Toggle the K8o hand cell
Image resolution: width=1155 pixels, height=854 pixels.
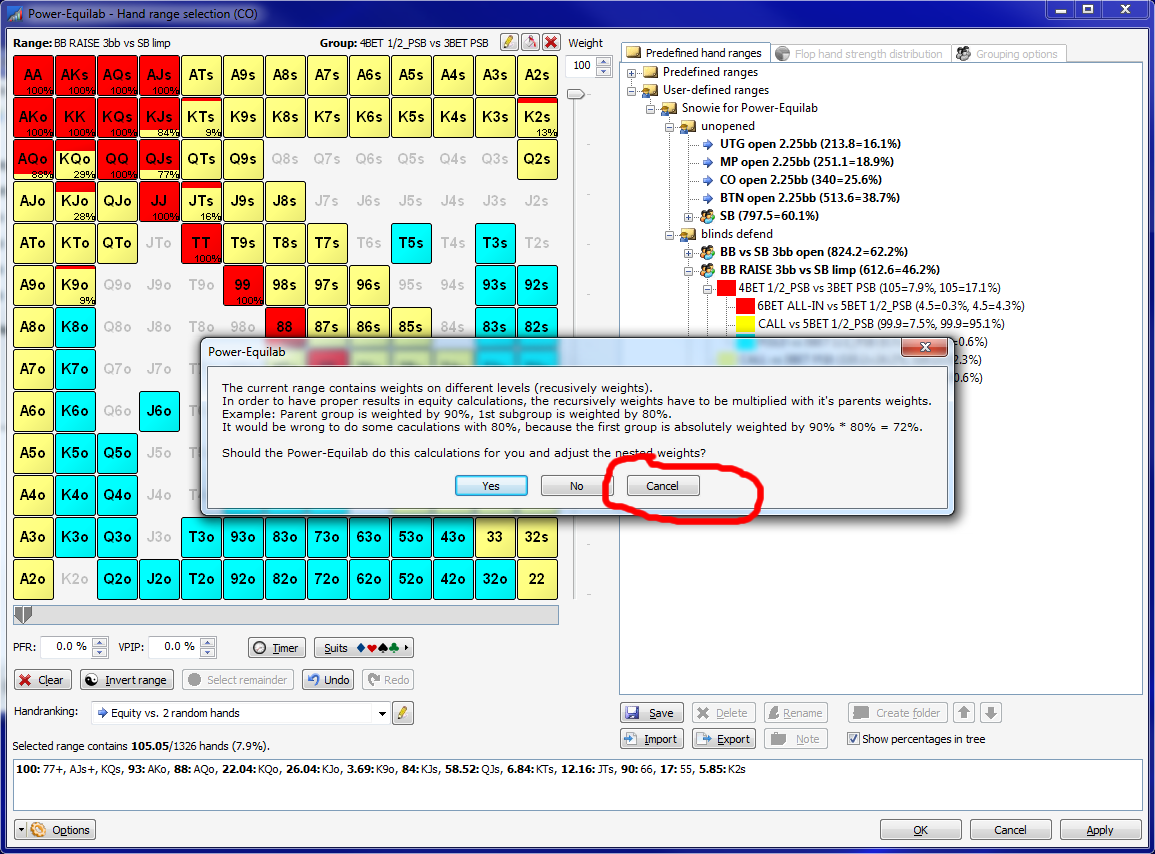coord(75,327)
